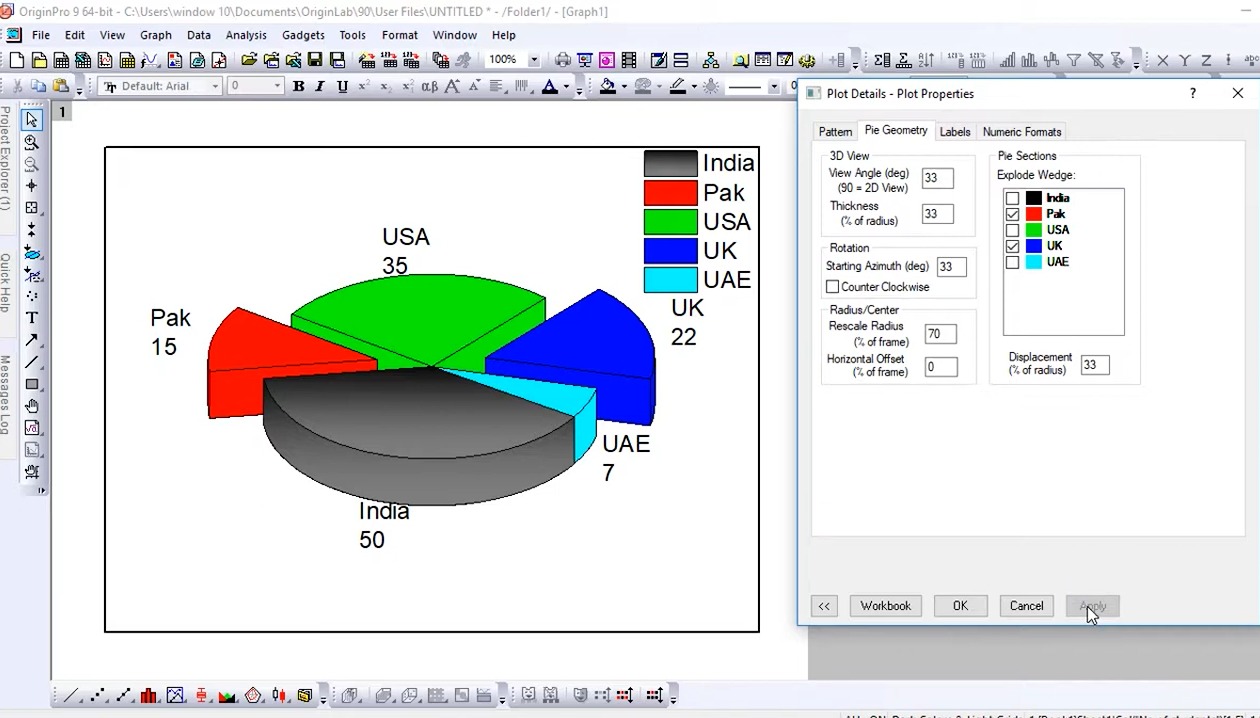Check UAE explode wedge checkbox
This screenshot has width=1260, height=718.
click(x=1012, y=262)
